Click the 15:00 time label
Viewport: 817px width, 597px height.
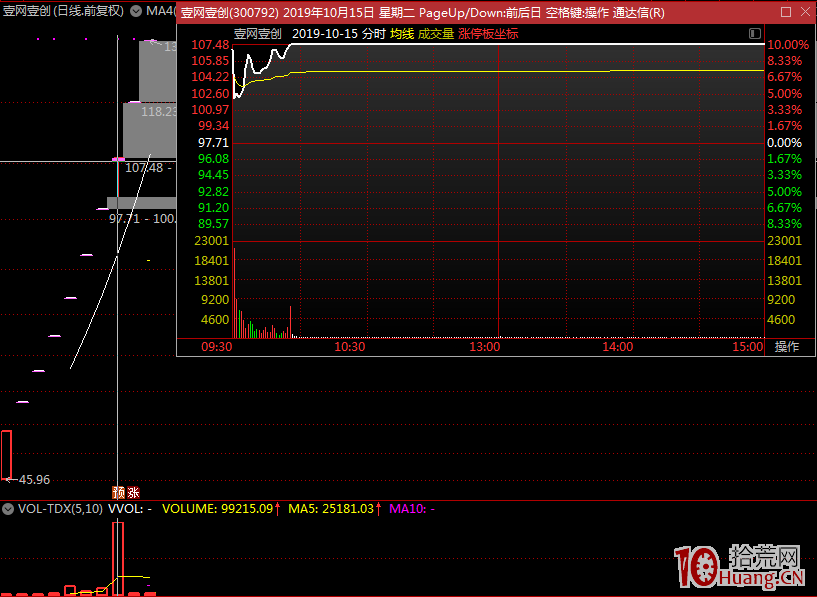pos(748,347)
